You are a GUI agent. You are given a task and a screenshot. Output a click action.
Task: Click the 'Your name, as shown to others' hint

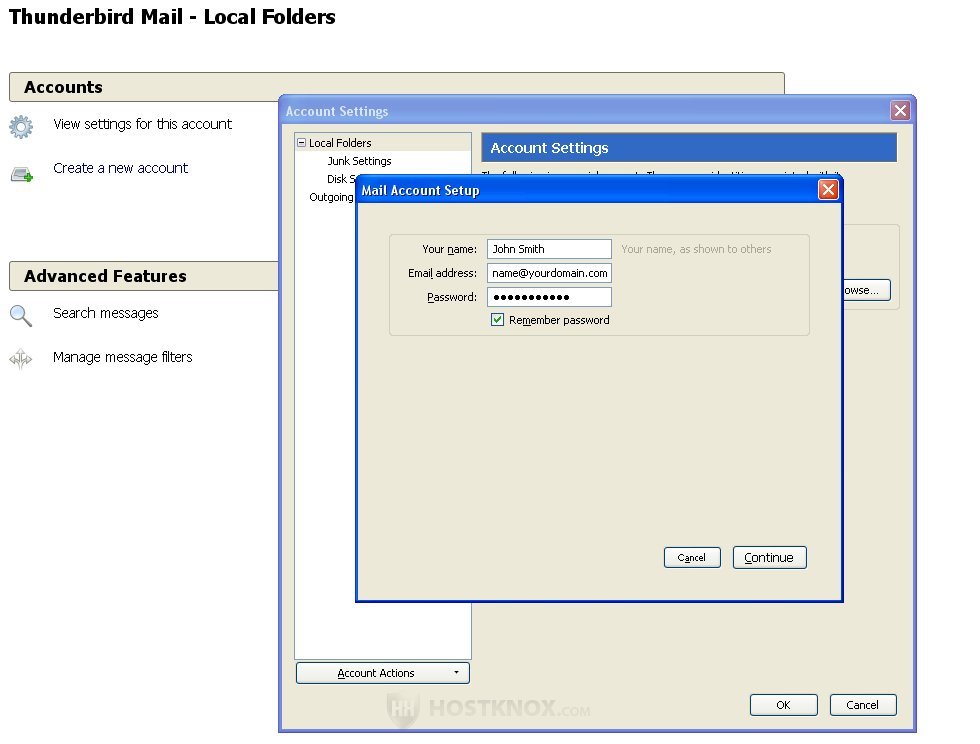[696, 249]
